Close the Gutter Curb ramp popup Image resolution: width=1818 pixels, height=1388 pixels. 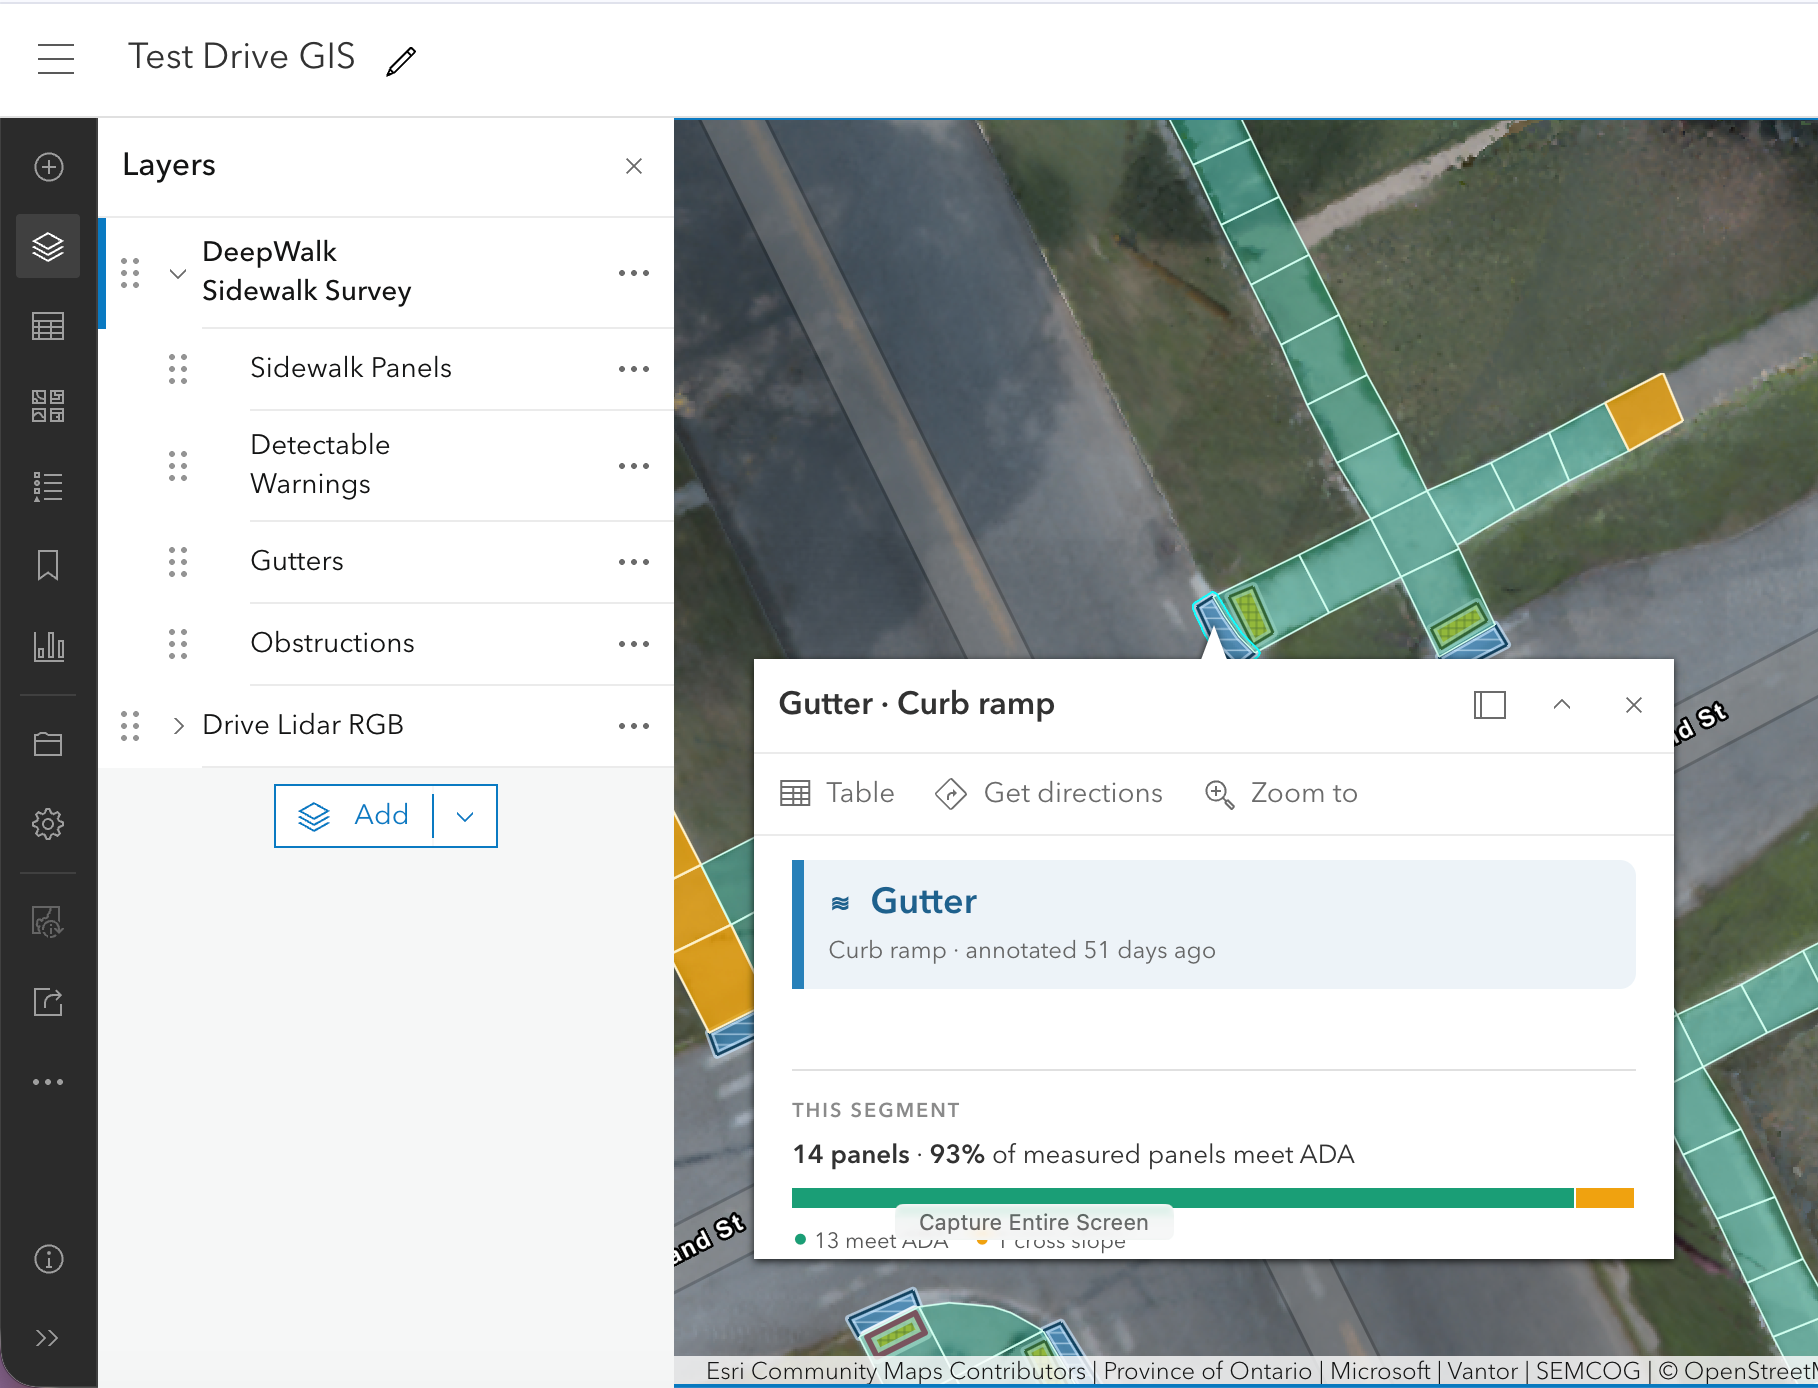pyautogui.click(x=1634, y=705)
